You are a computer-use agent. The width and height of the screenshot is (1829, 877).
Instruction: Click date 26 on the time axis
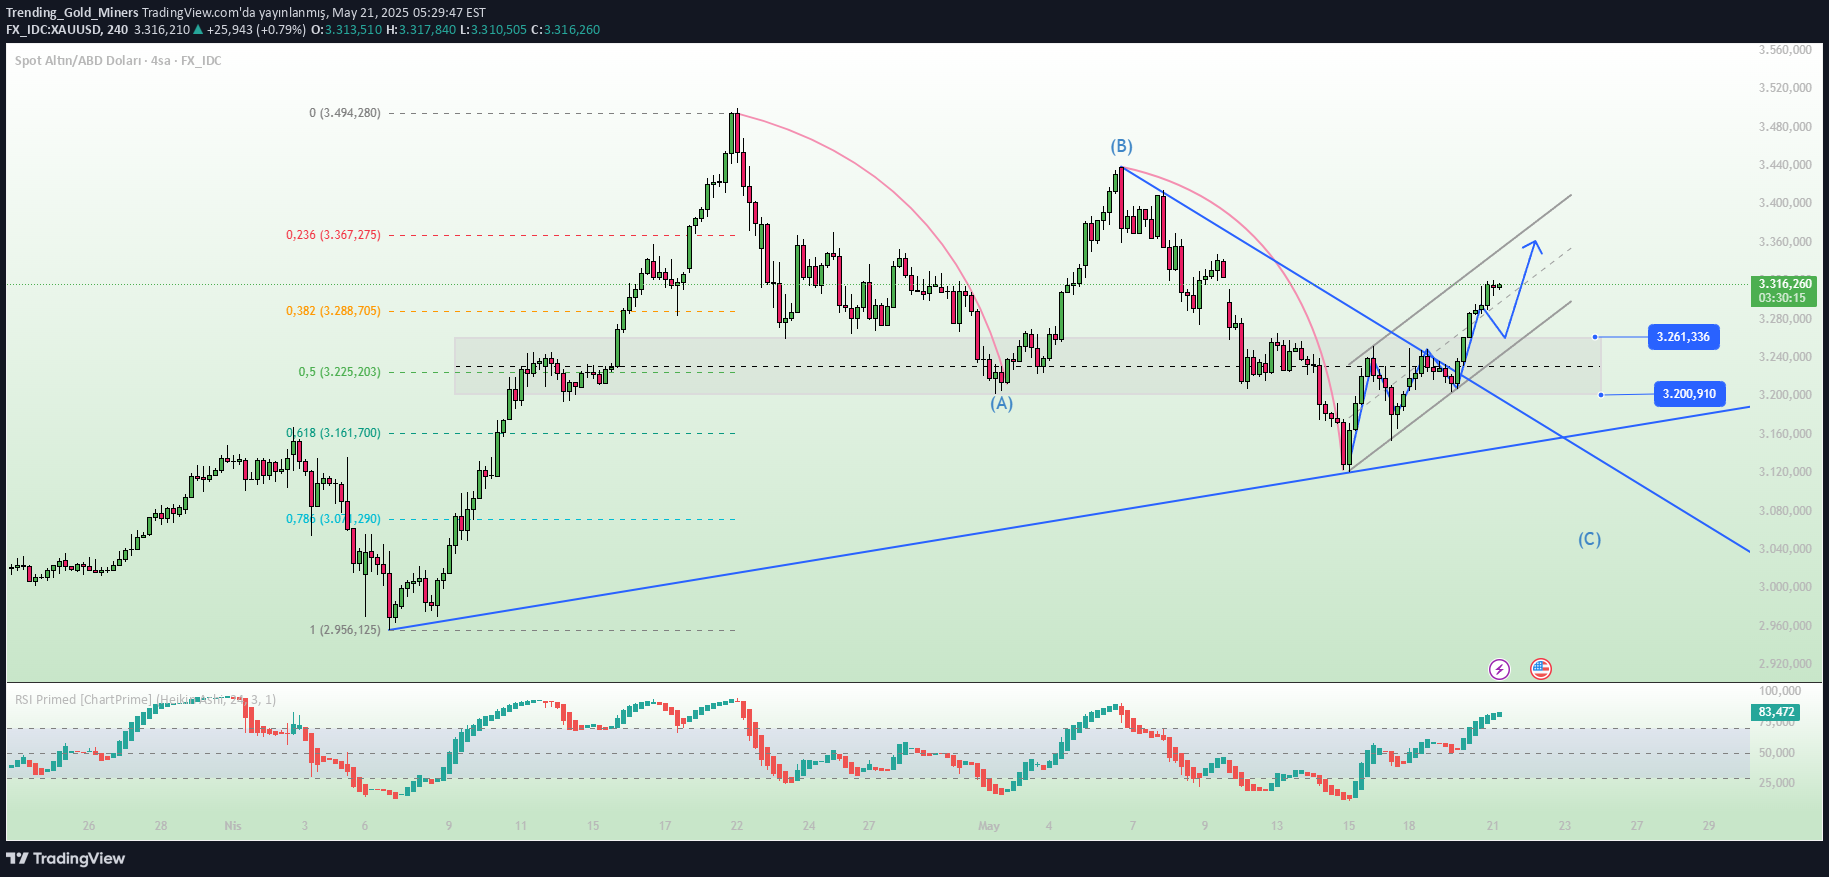pyautogui.click(x=89, y=826)
